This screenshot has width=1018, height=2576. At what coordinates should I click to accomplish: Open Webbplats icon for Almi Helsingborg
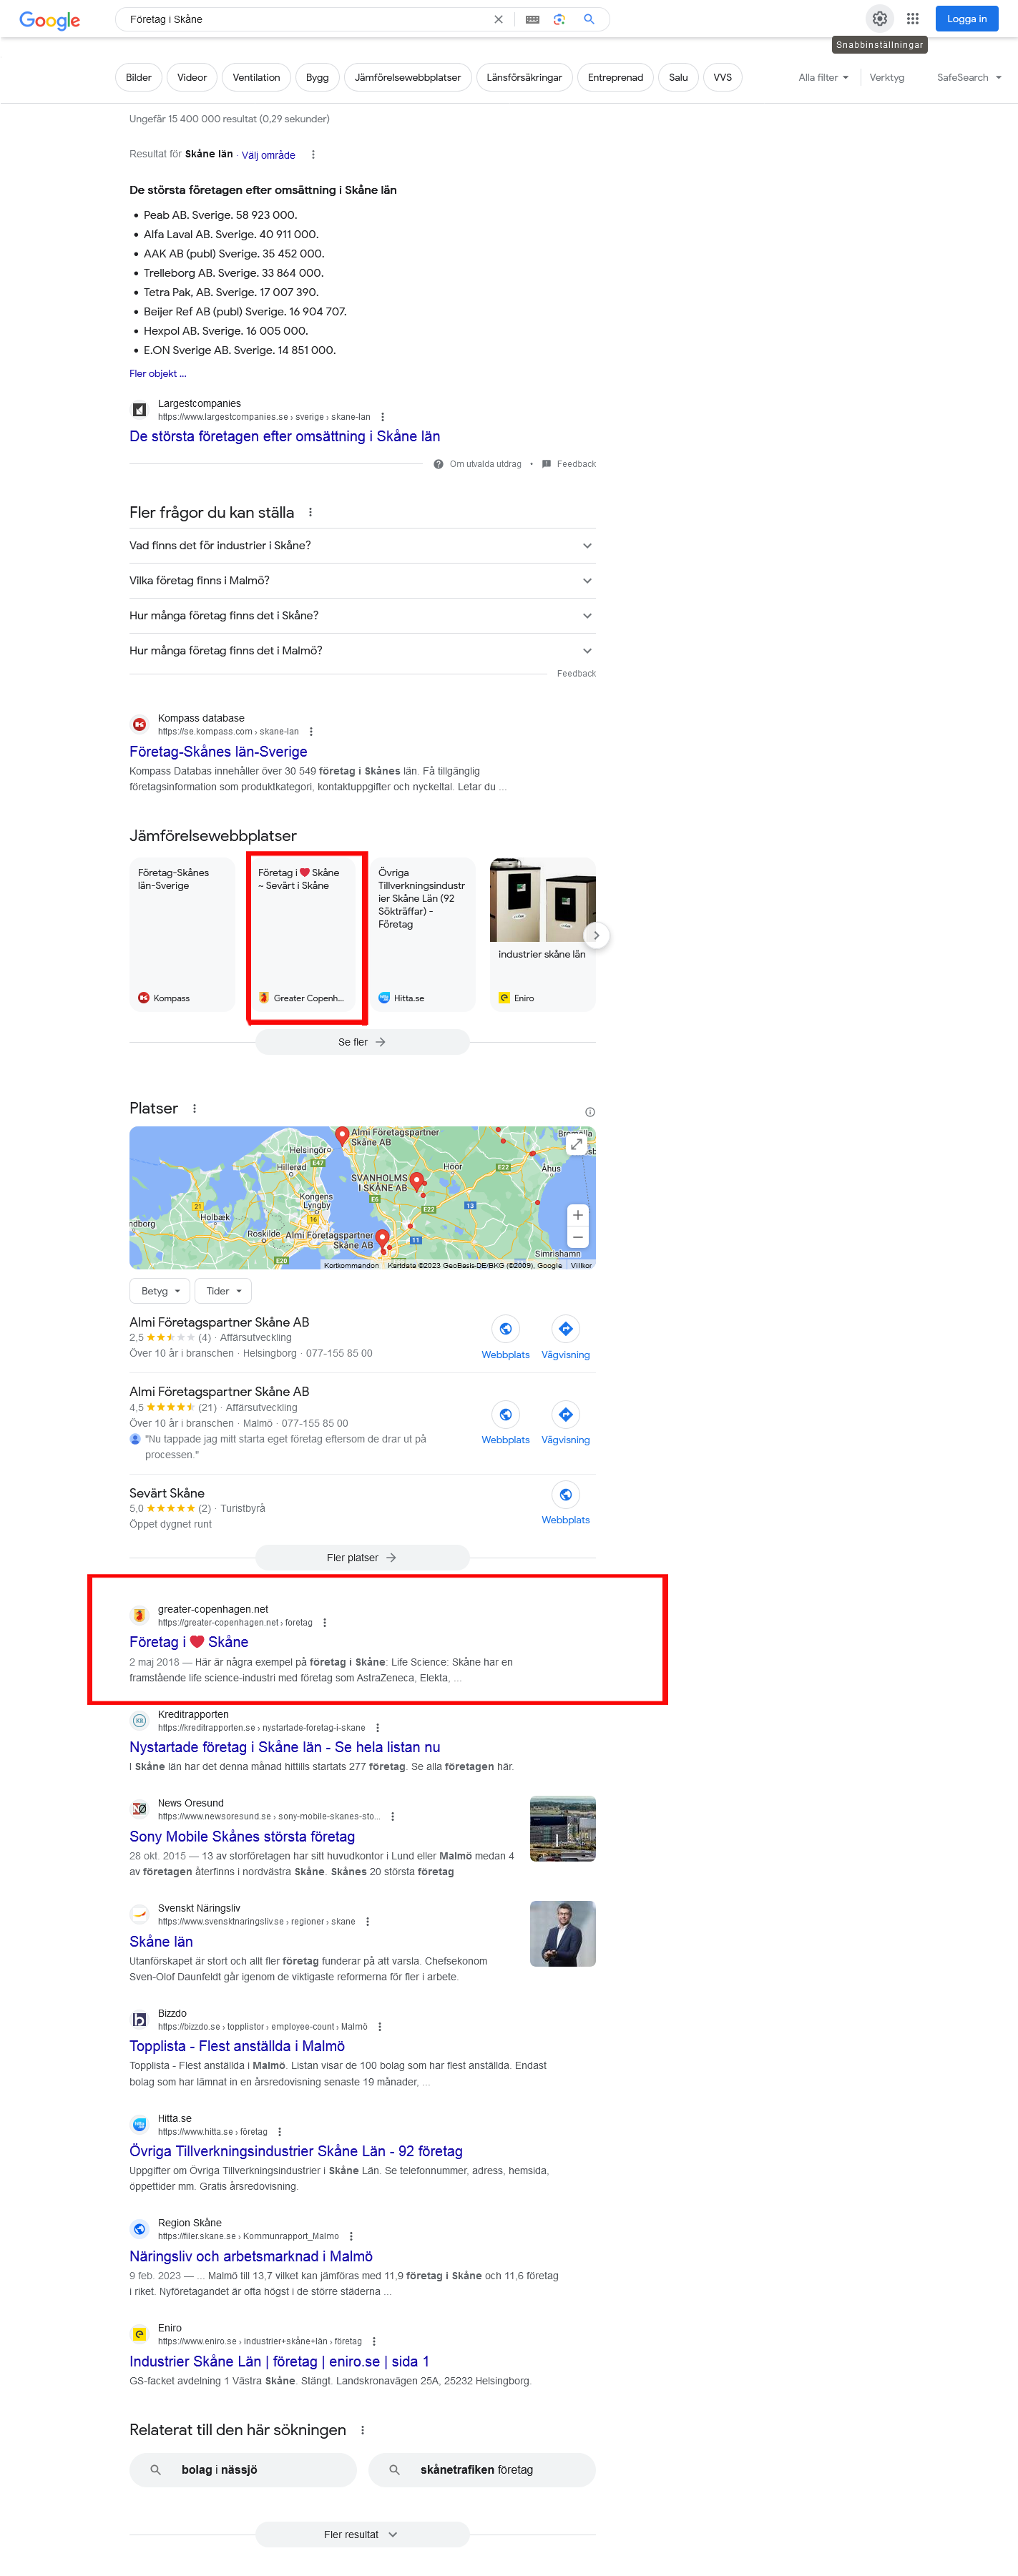[x=505, y=1329]
